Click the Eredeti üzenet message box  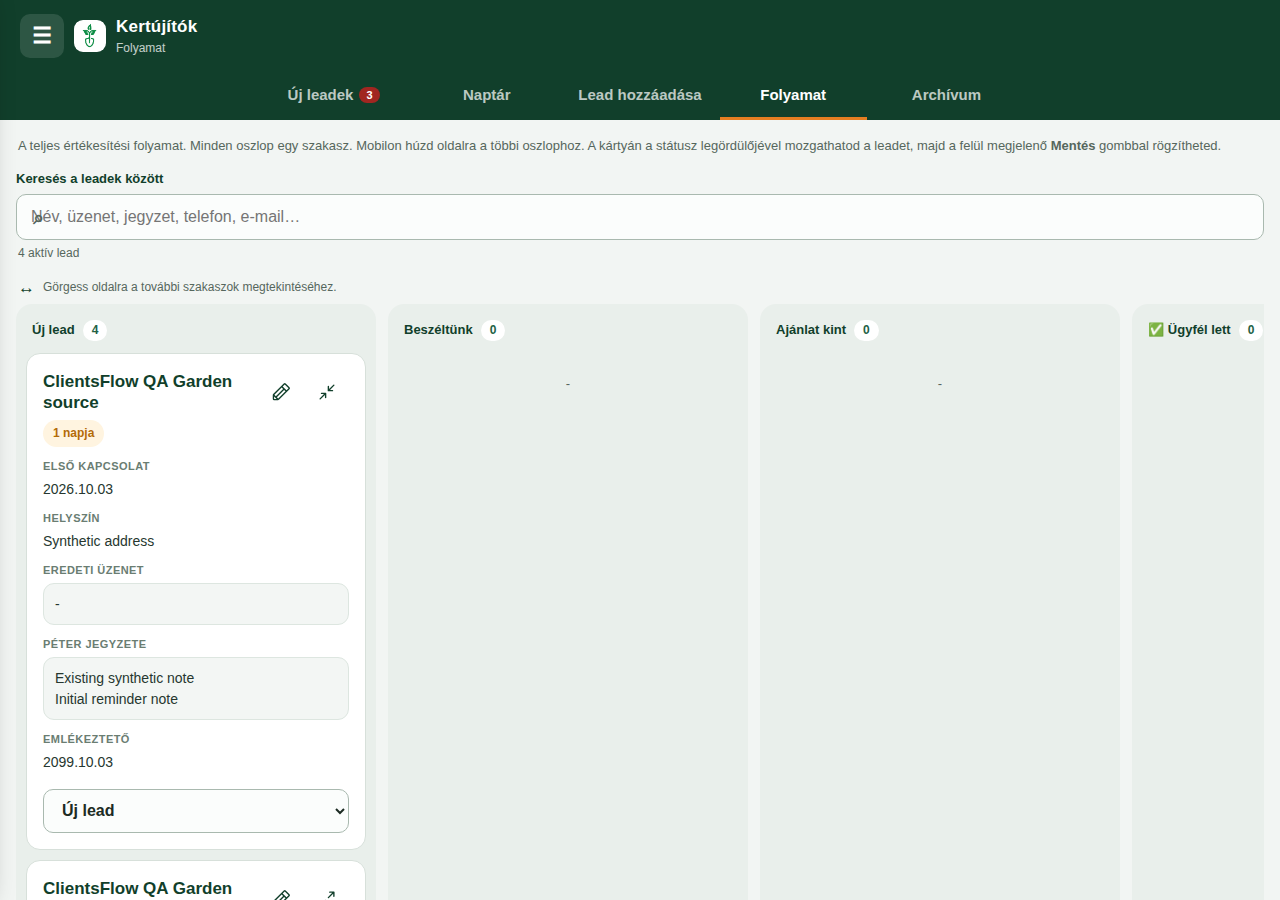pos(196,604)
